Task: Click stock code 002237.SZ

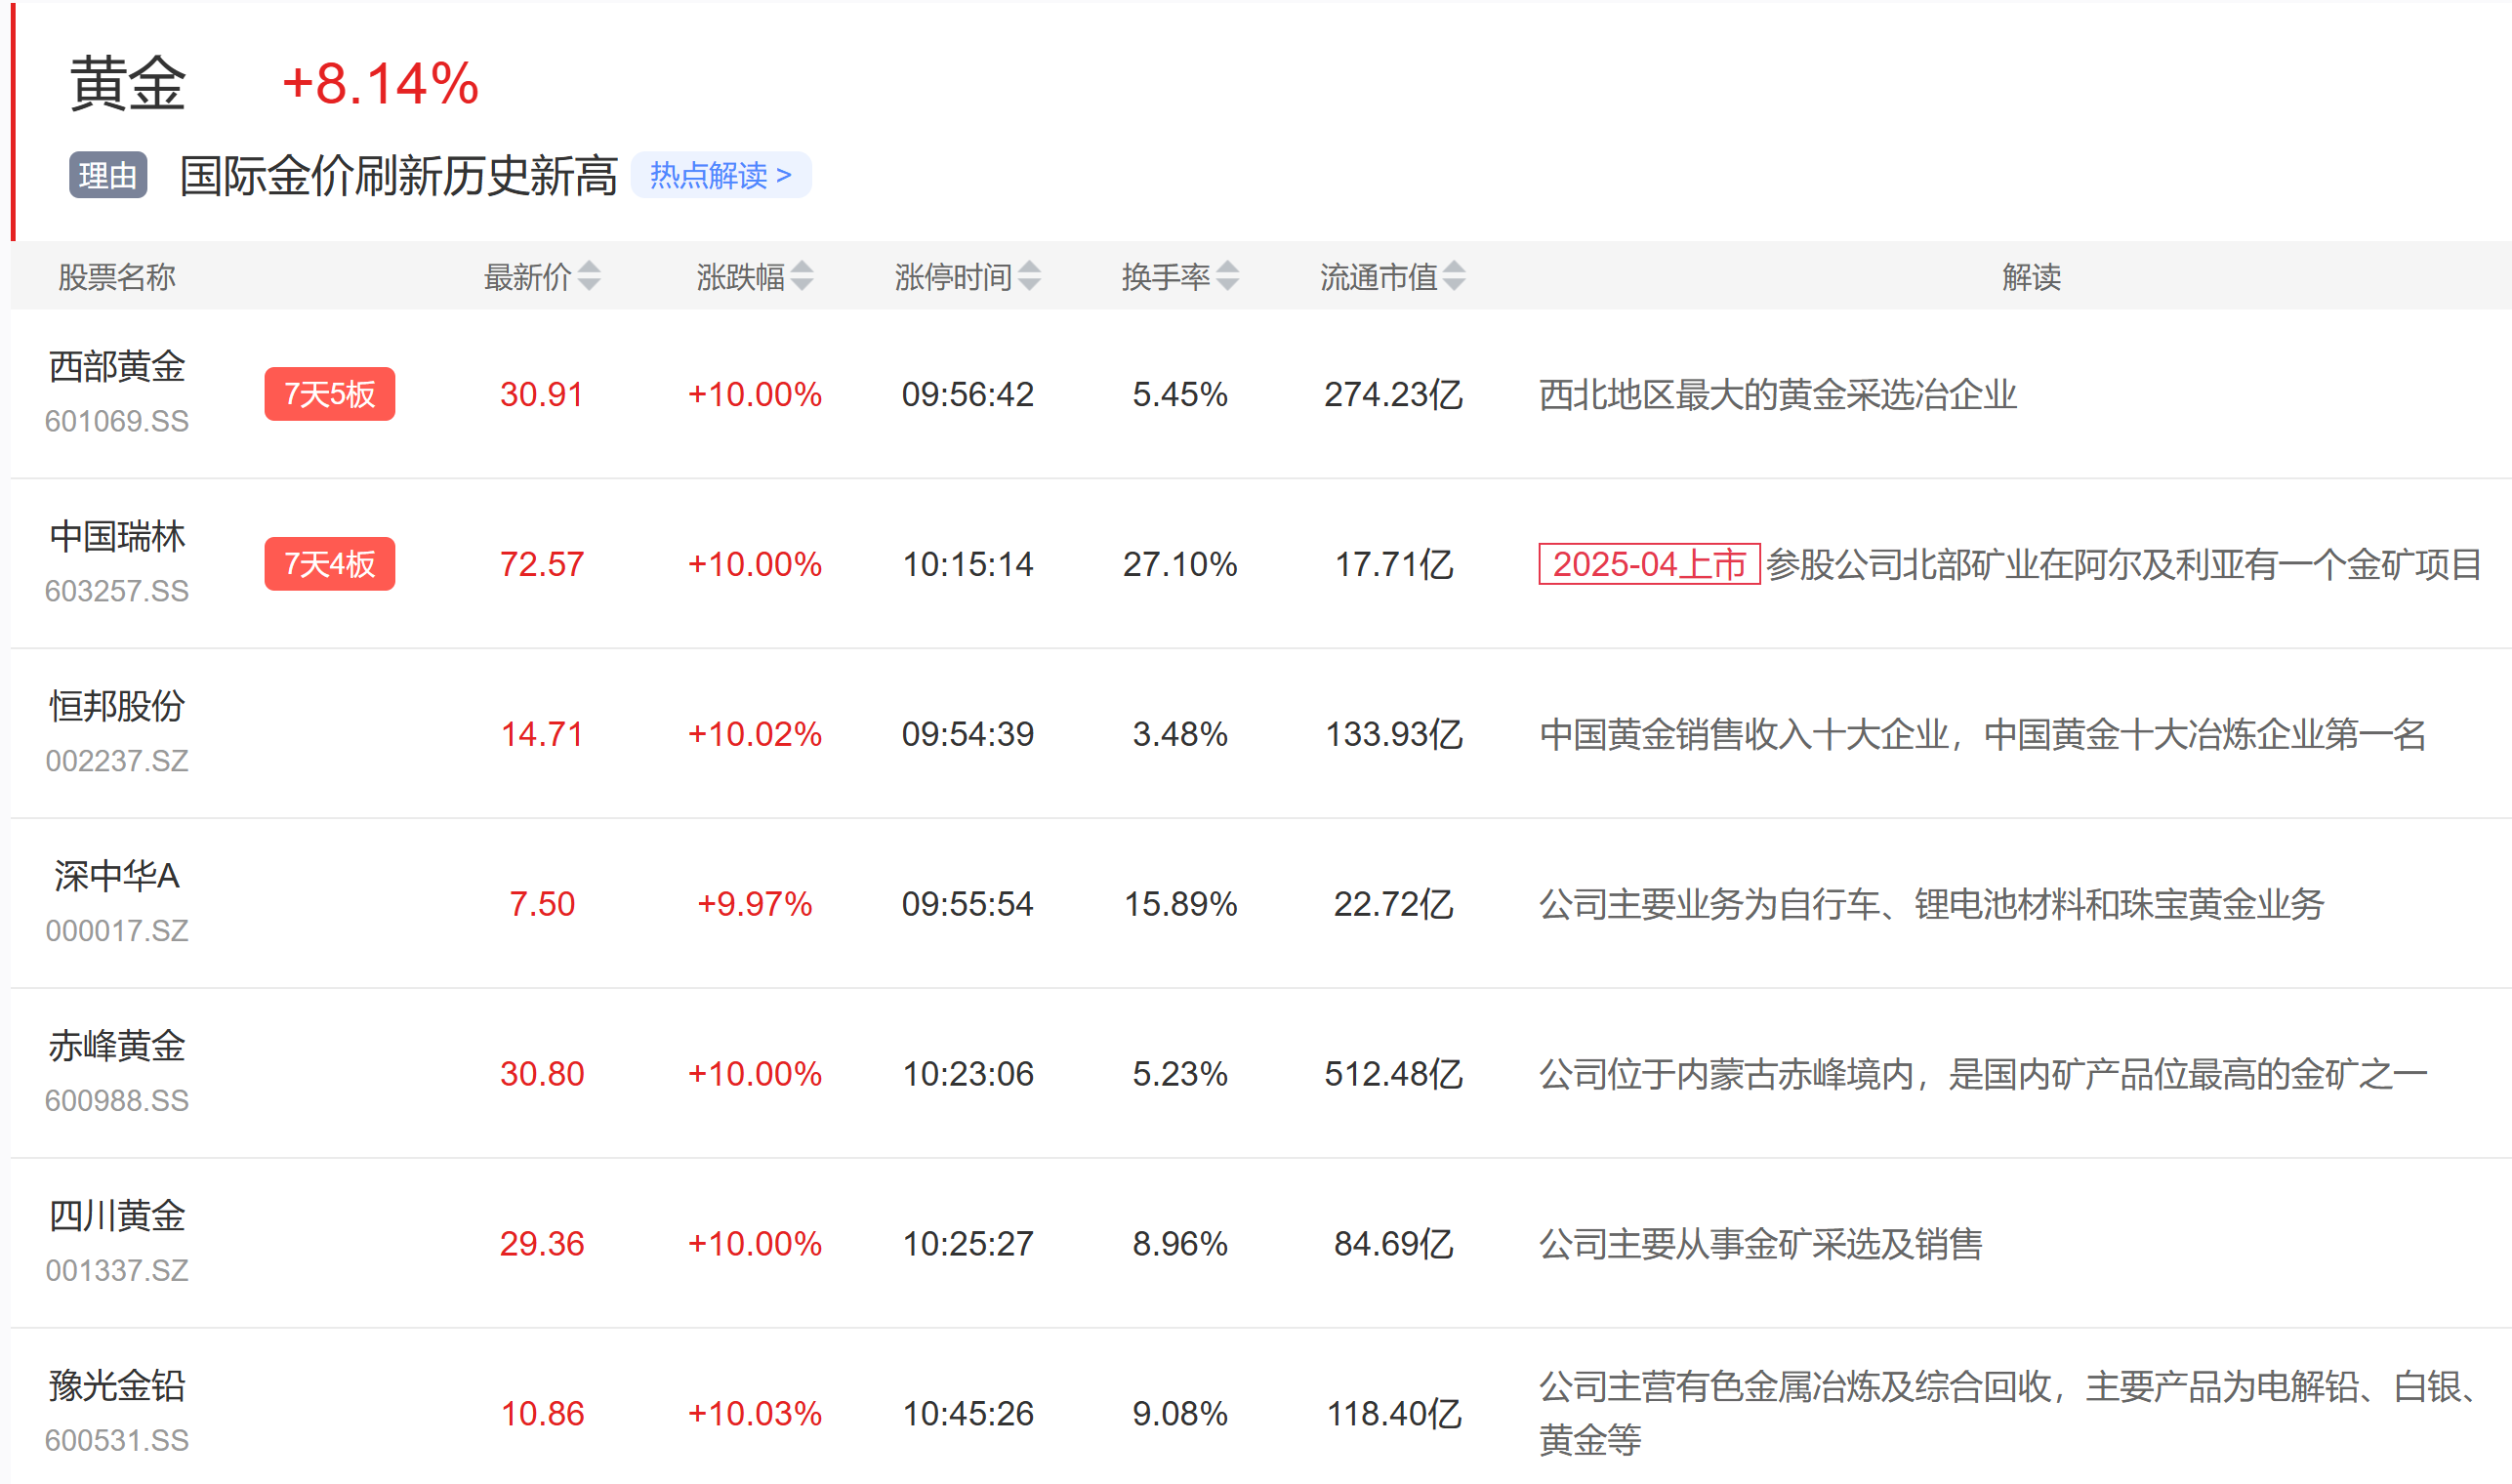Action: coord(117,762)
